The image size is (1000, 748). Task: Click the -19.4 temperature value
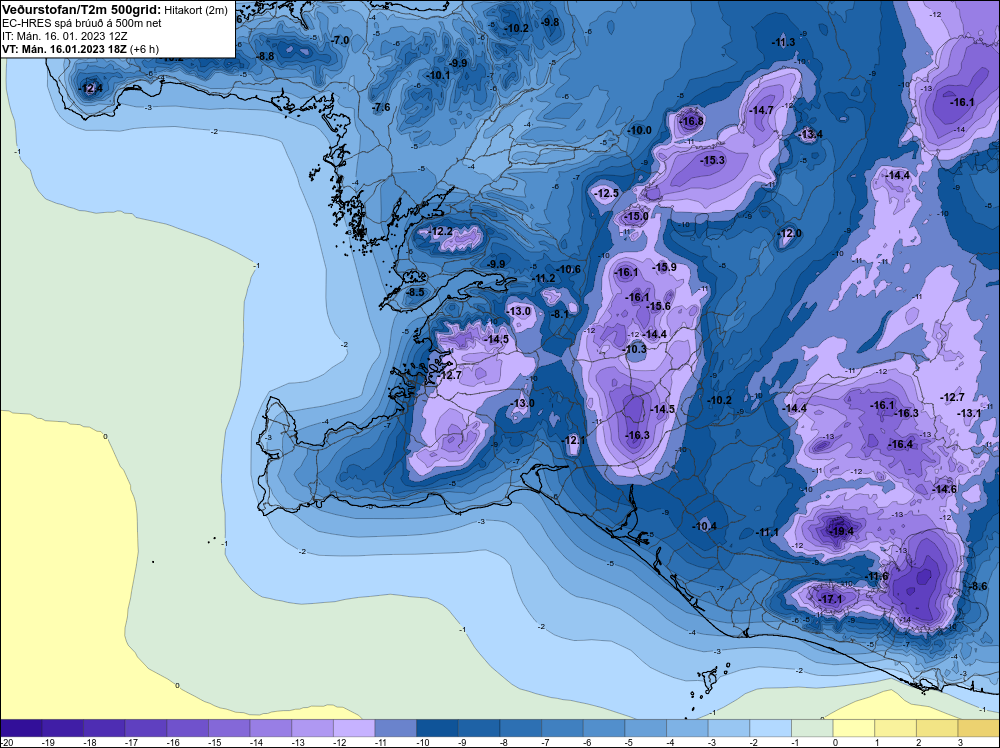(840, 531)
